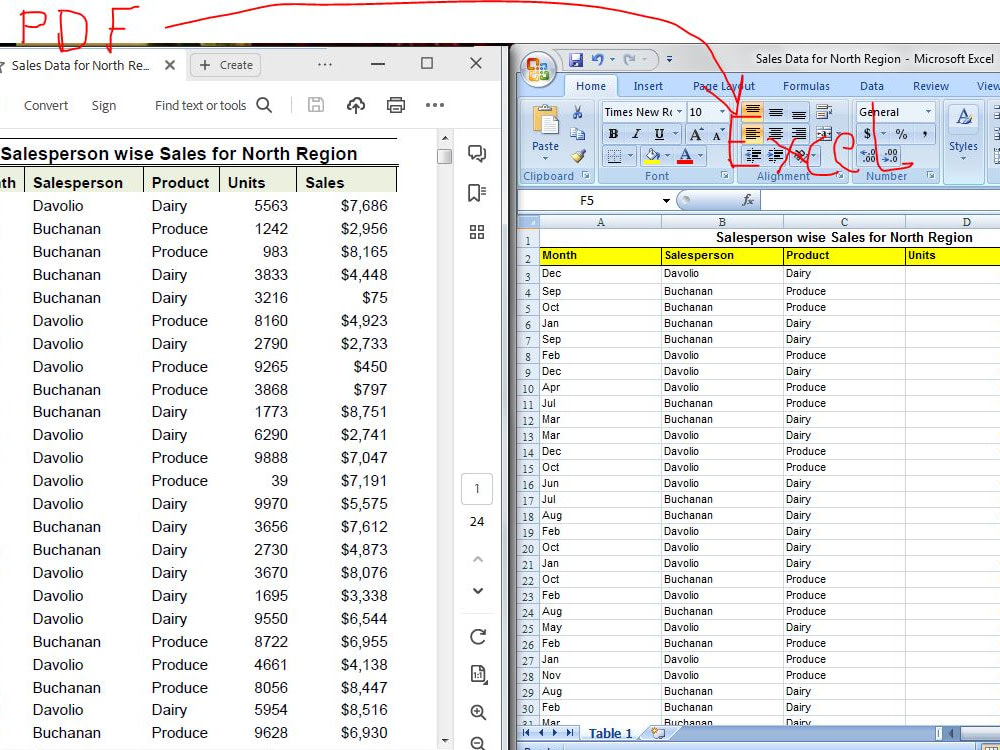This screenshot has height=750, width=1000.
Task: Click Sign in the PDF toolbar
Action: tap(103, 105)
